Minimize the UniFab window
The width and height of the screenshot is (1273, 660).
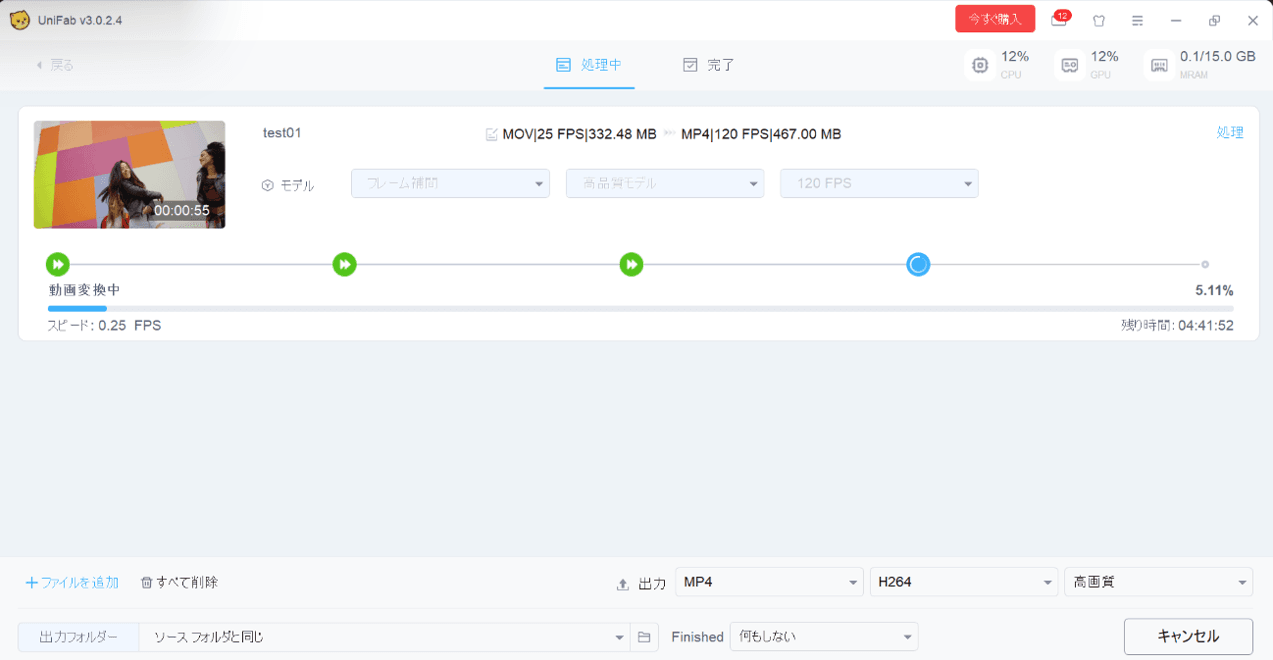tap(1176, 20)
